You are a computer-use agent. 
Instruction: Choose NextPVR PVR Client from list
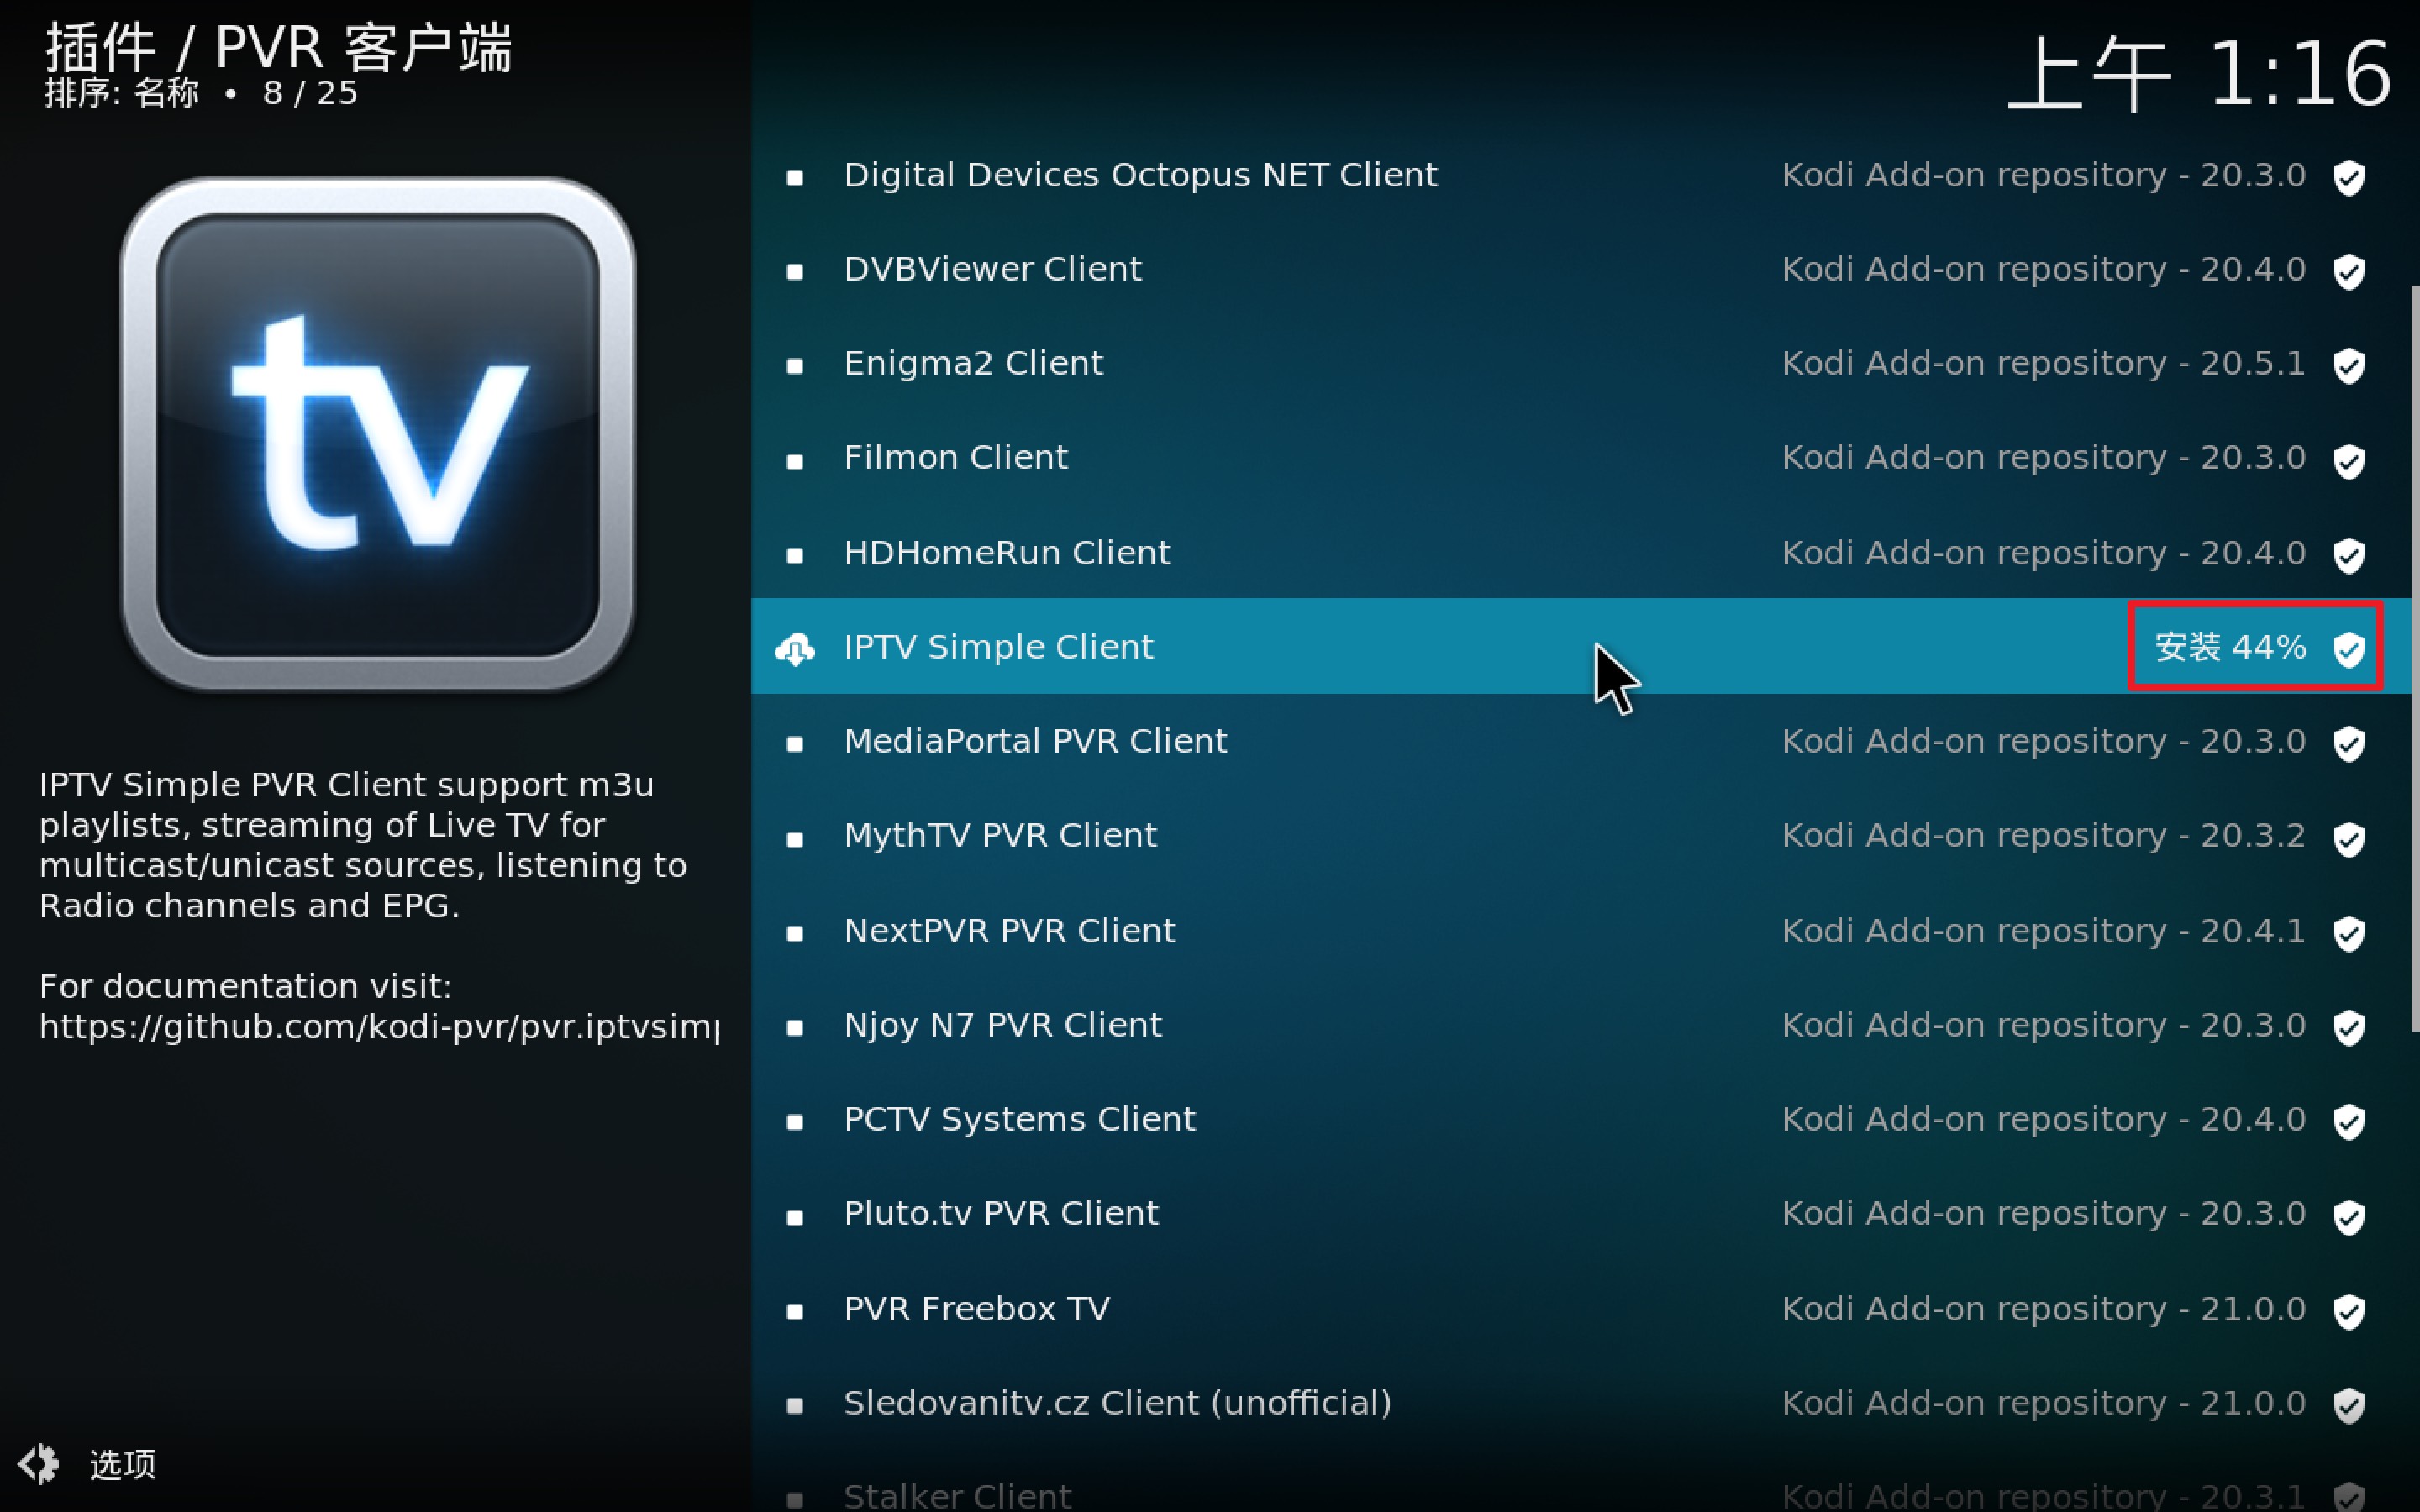click(1009, 931)
